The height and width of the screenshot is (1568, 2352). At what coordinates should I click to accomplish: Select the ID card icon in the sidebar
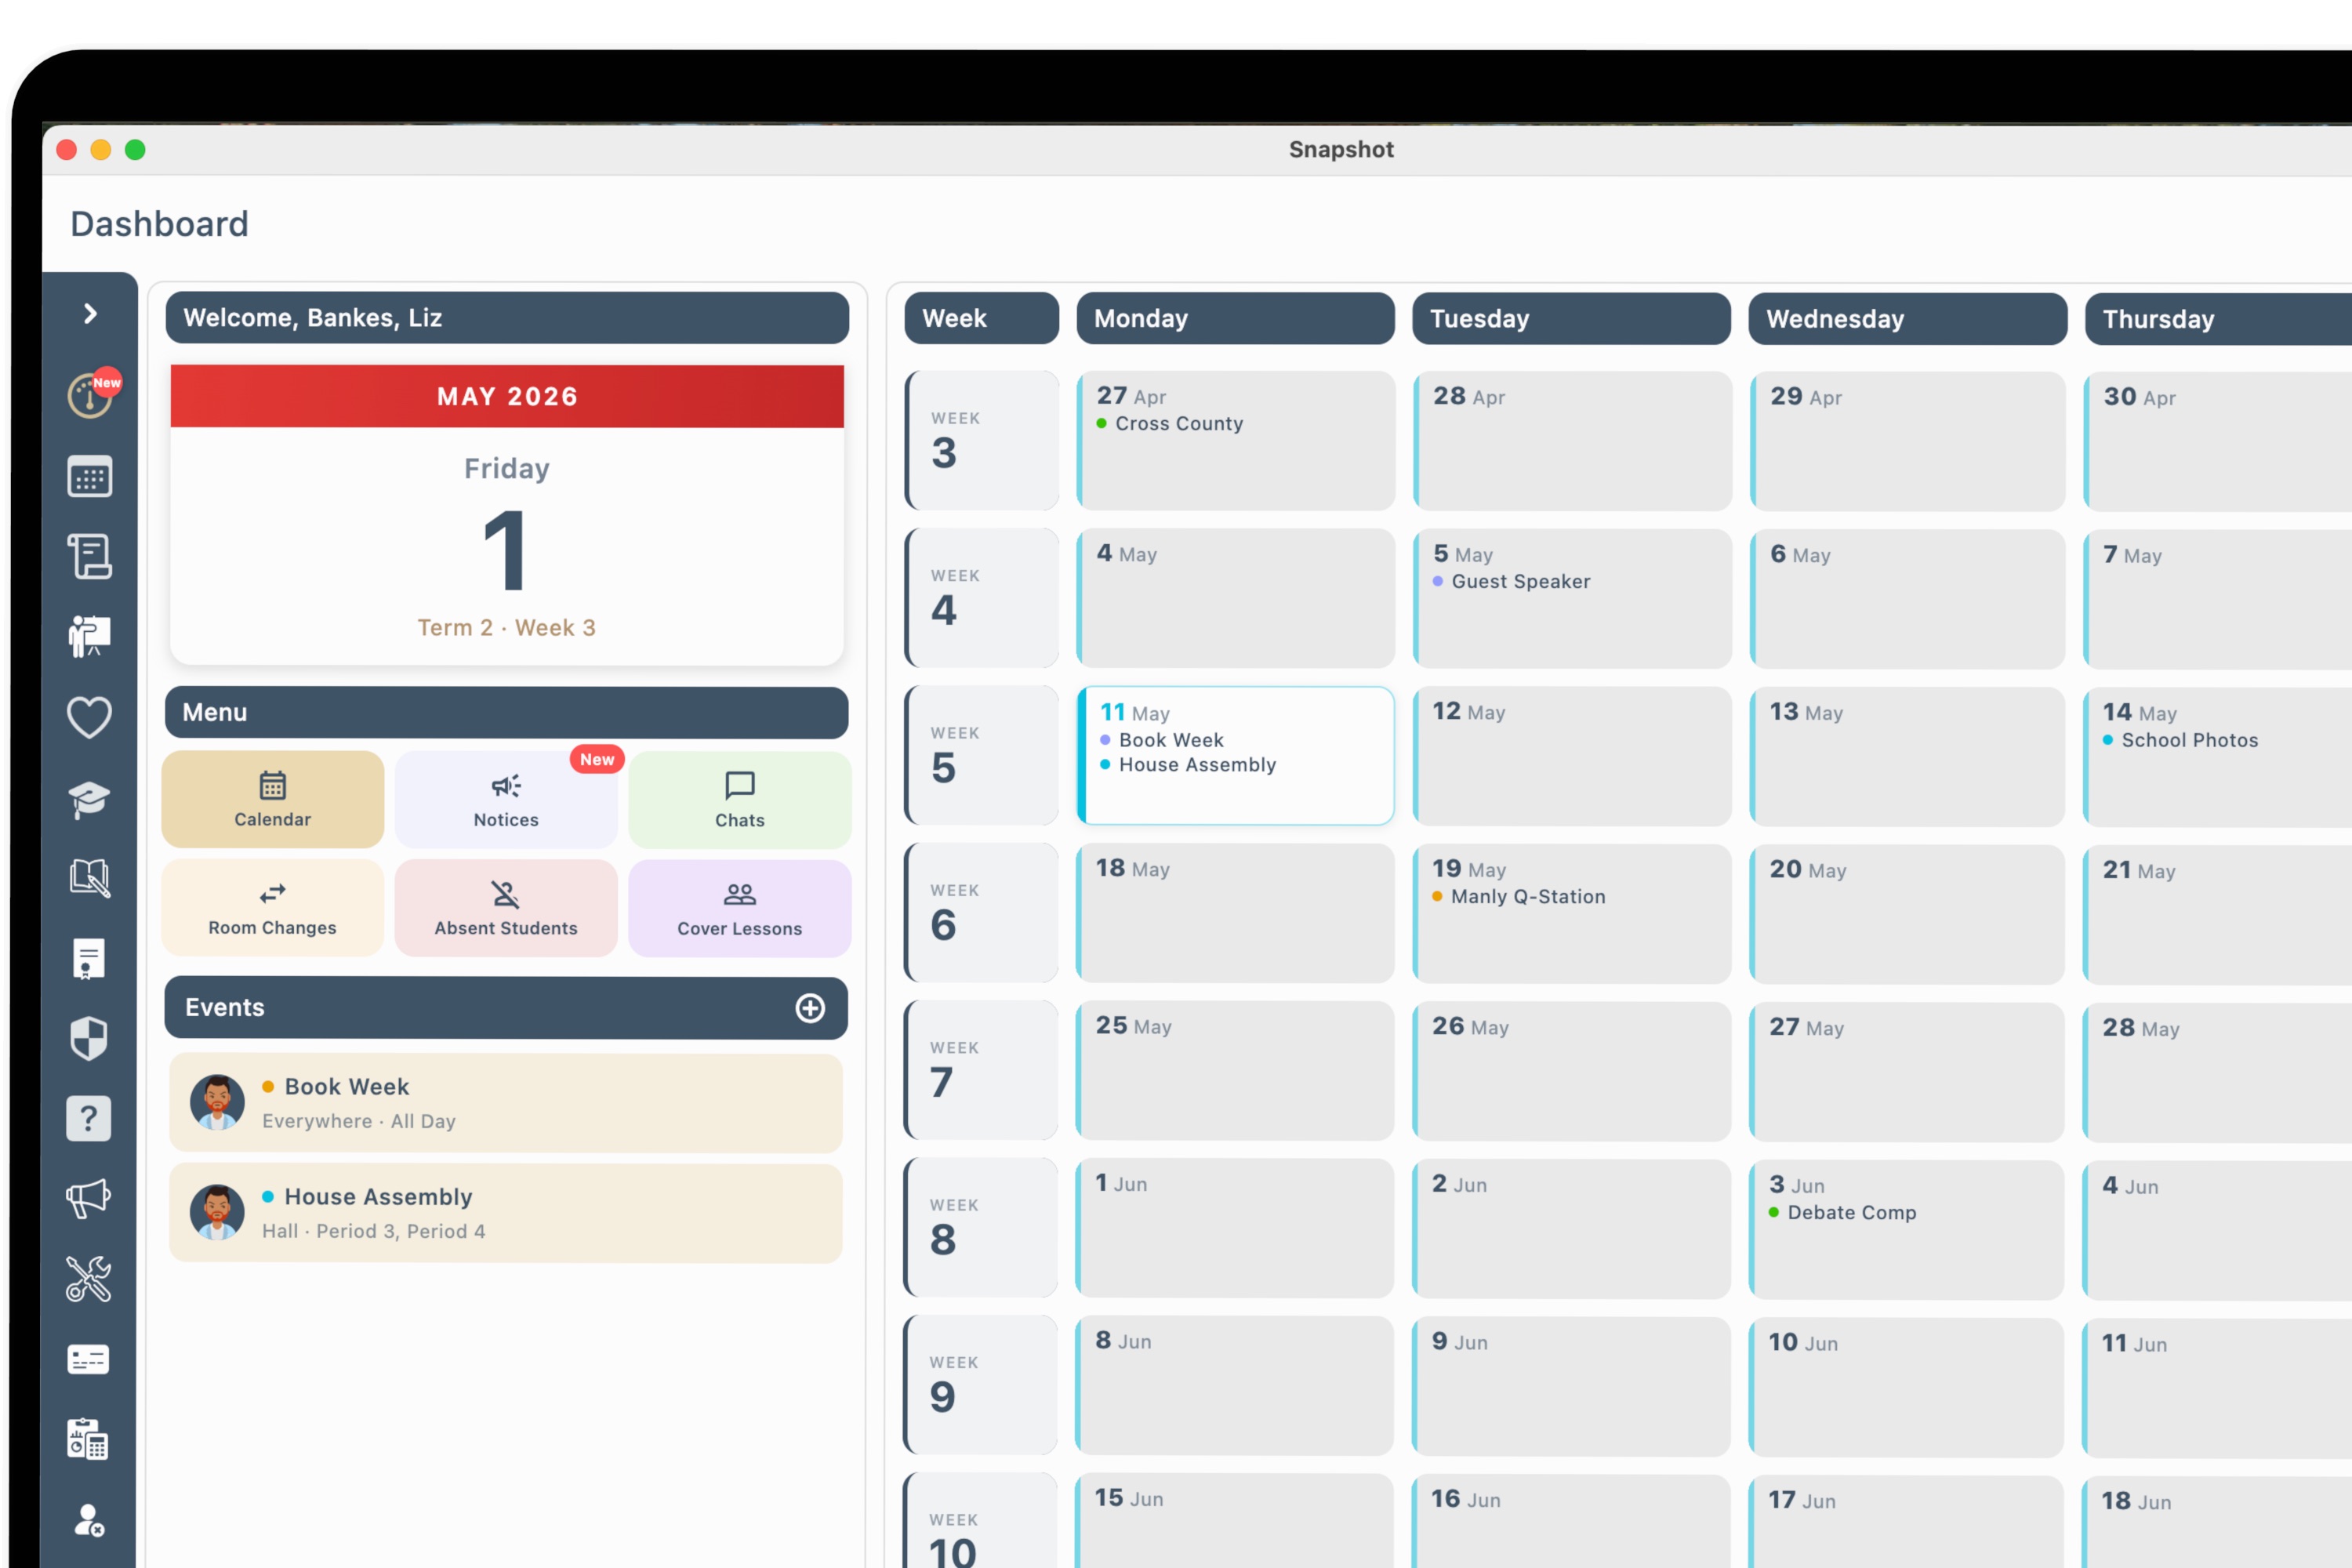tap(89, 1360)
